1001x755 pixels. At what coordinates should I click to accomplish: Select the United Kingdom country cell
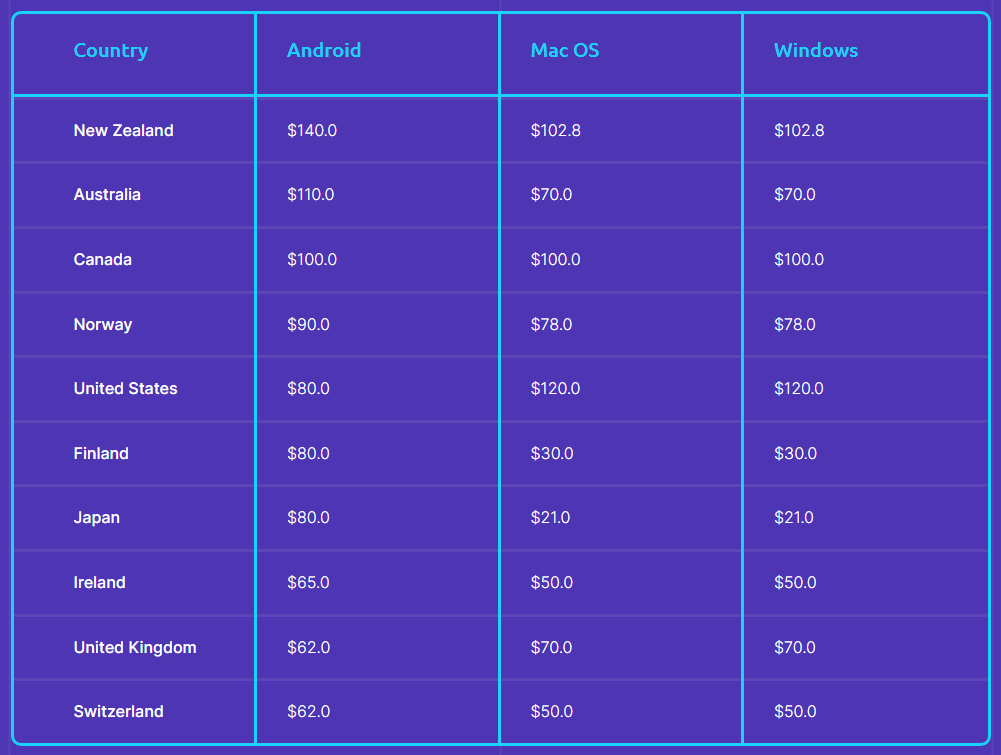click(x=135, y=648)
